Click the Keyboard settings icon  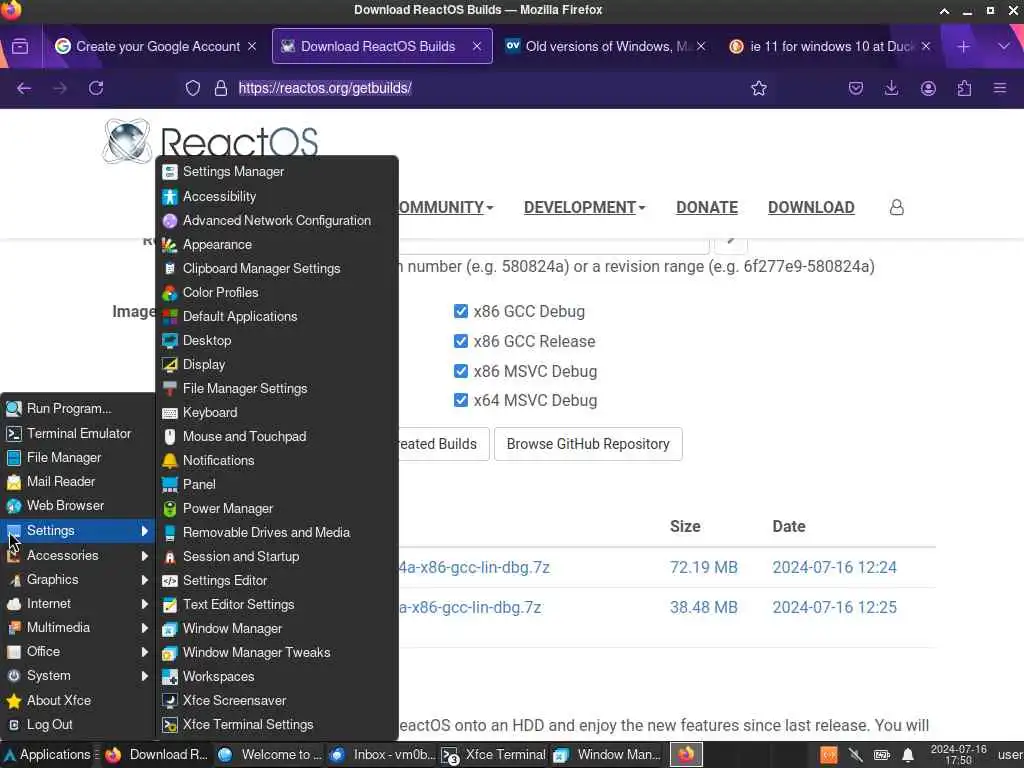170,413
